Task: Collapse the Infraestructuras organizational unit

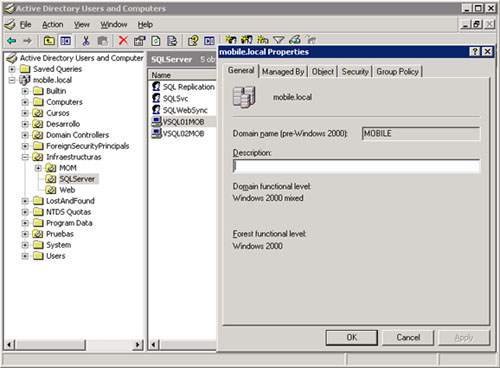Action: coord(25,157)
